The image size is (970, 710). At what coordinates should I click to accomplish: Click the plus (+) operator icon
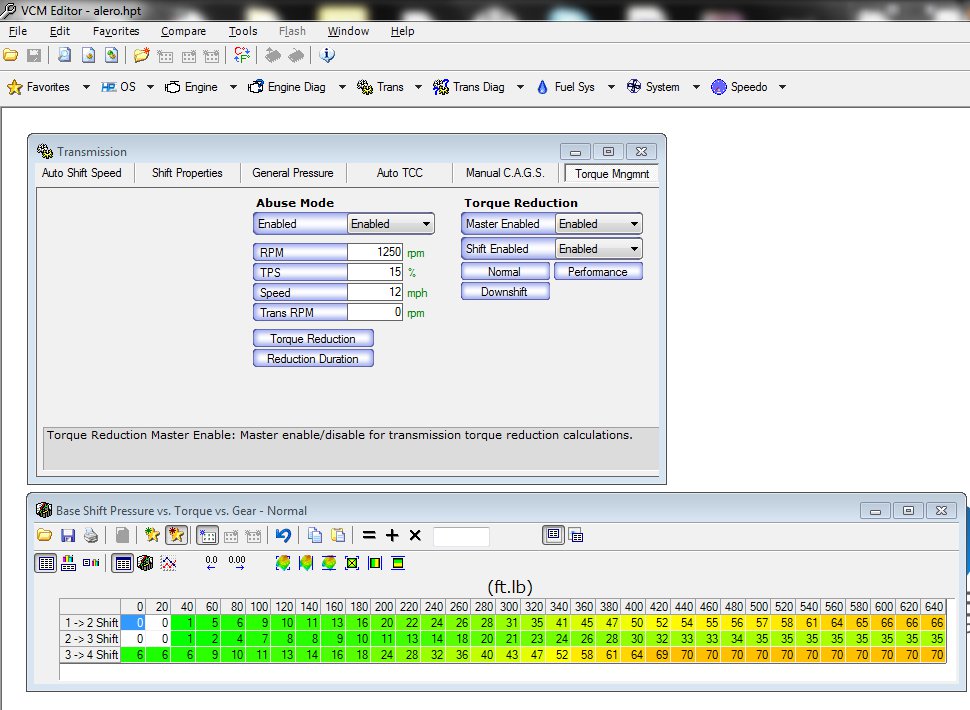[x=392, y=536]
